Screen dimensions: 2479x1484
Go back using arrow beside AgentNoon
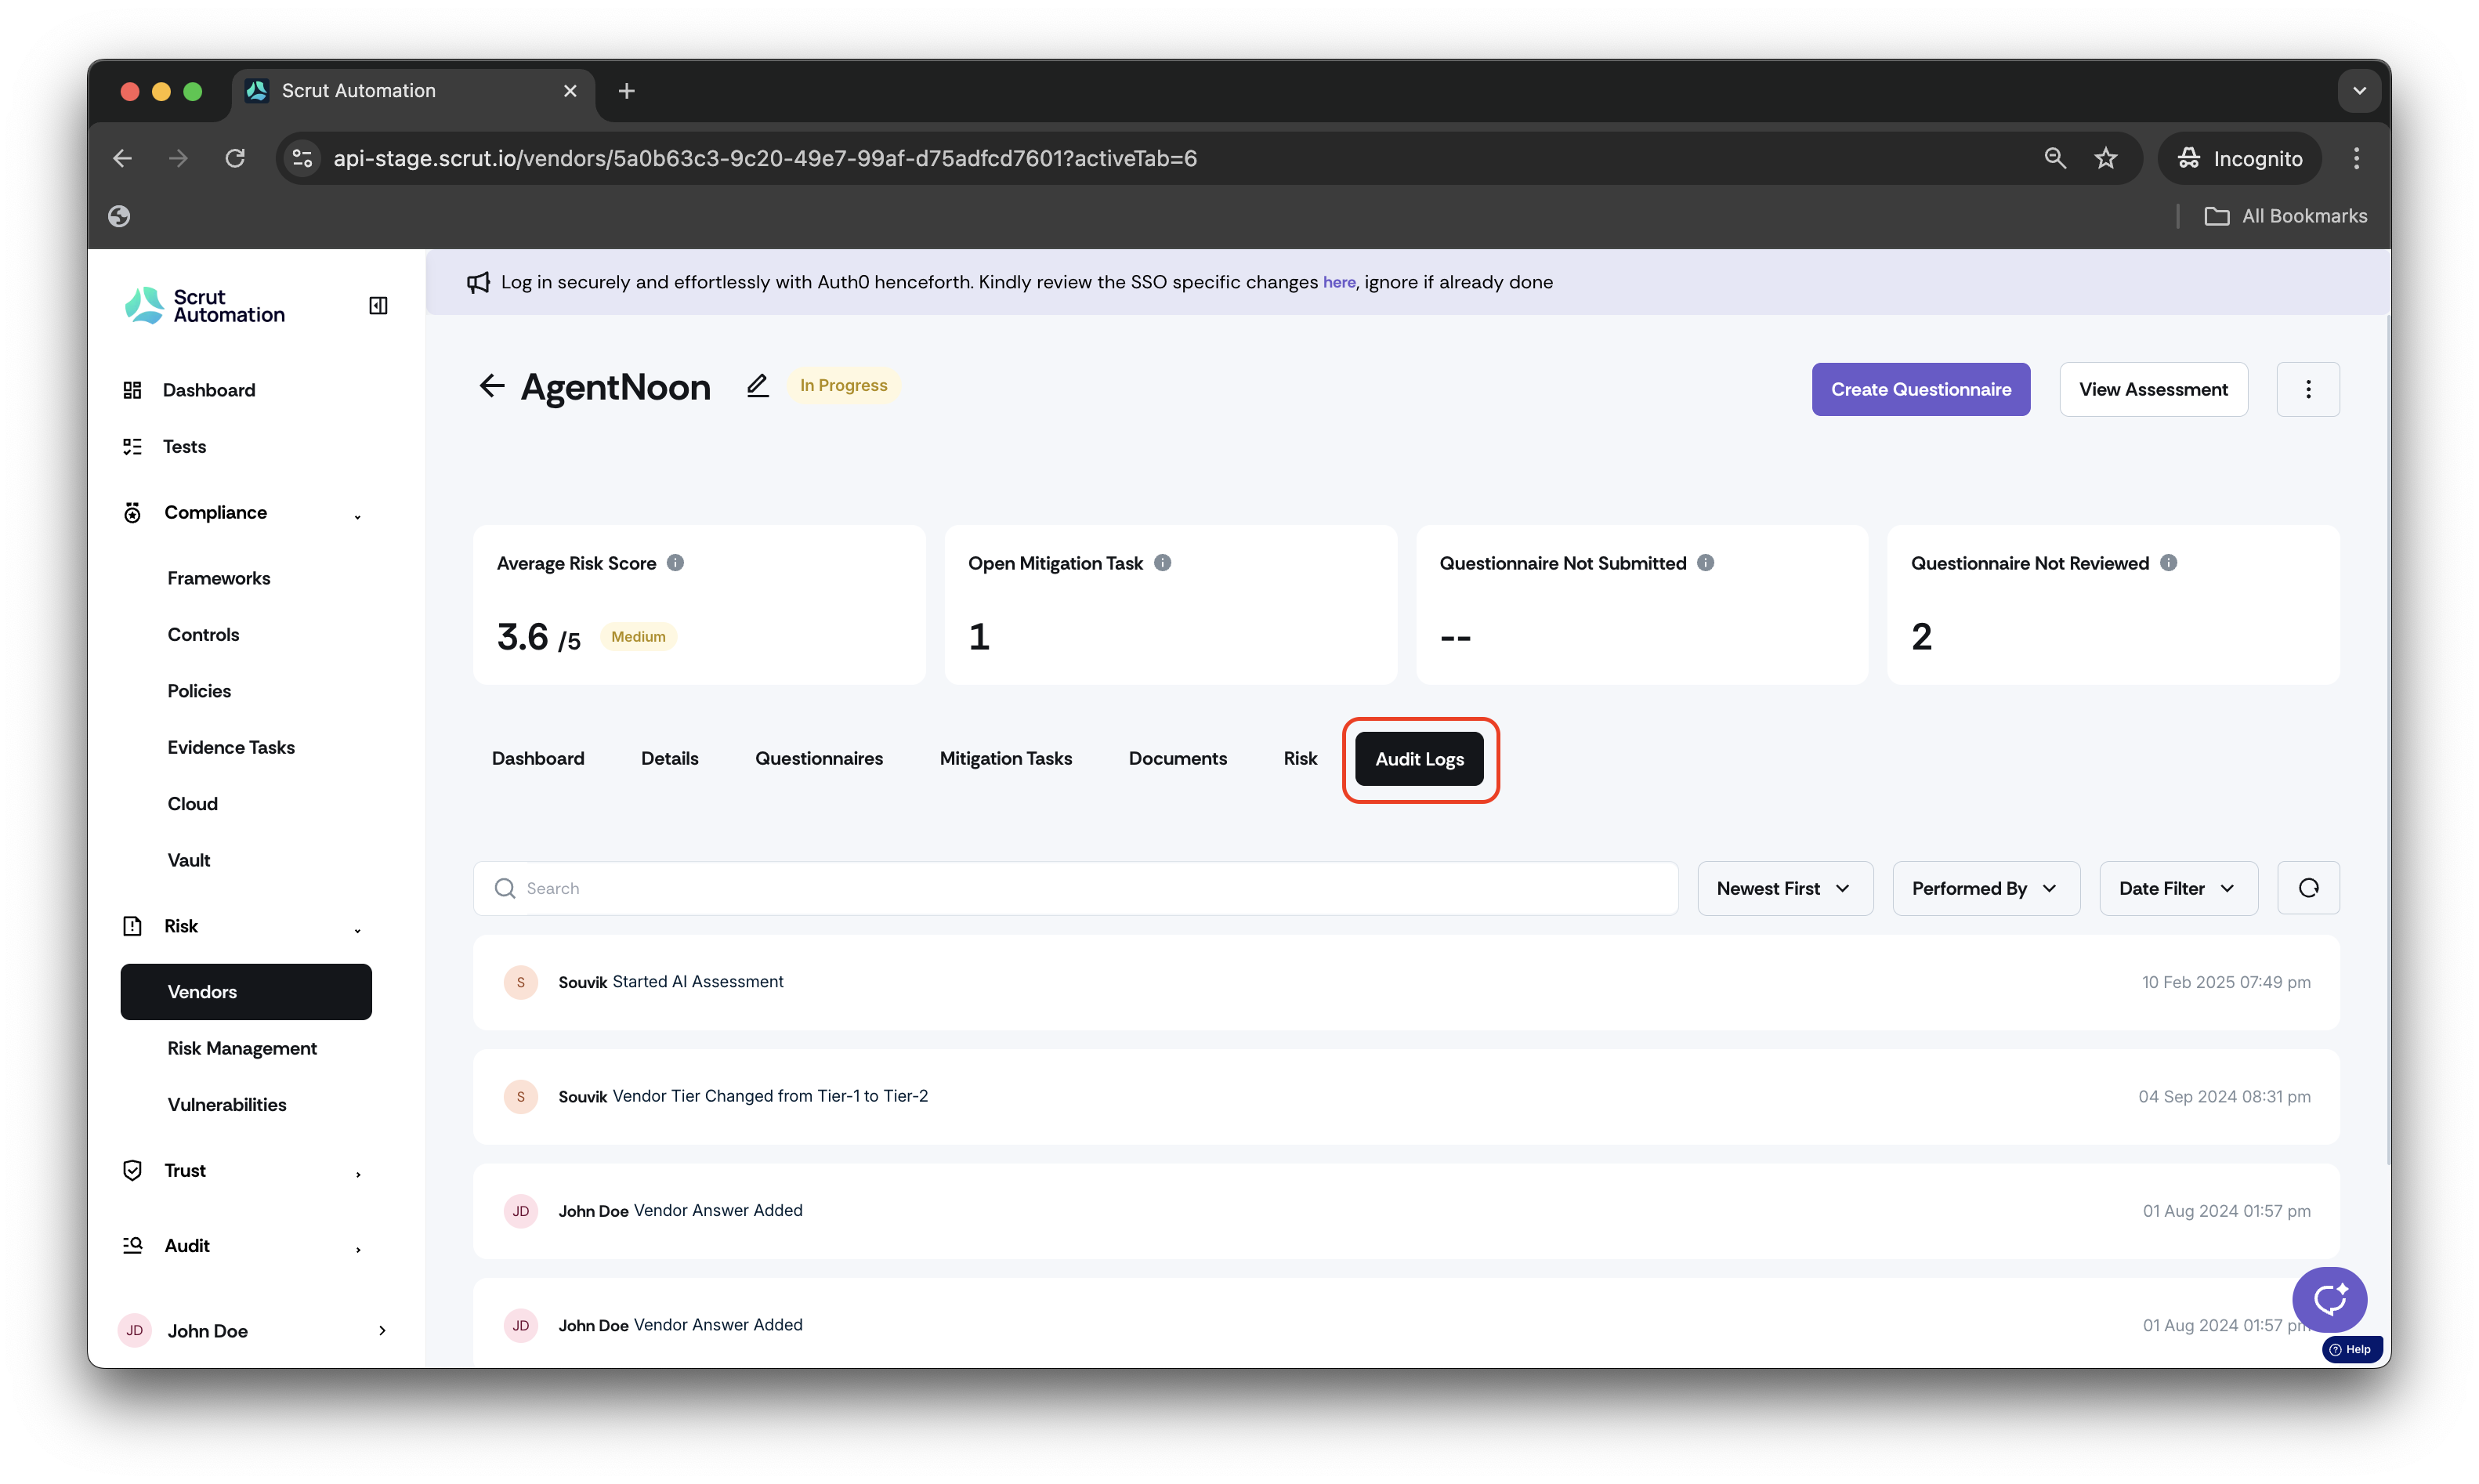[x=491, y=386]
